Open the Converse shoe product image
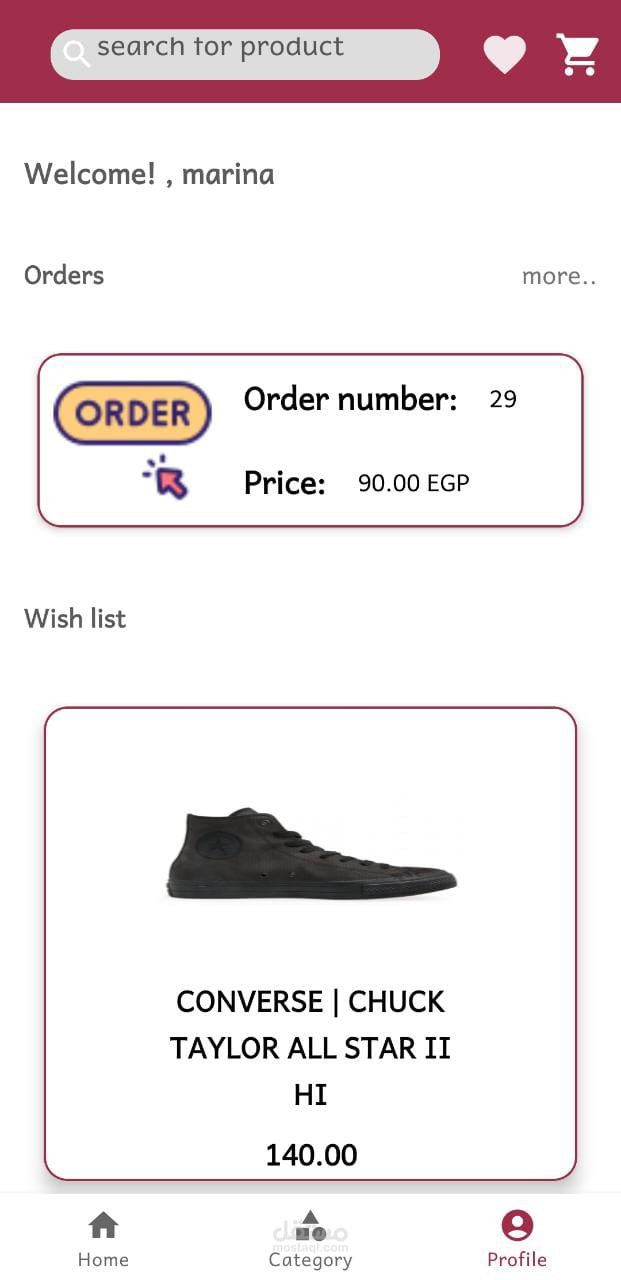Screen dimensions: 621x1280 coord(310,853)
